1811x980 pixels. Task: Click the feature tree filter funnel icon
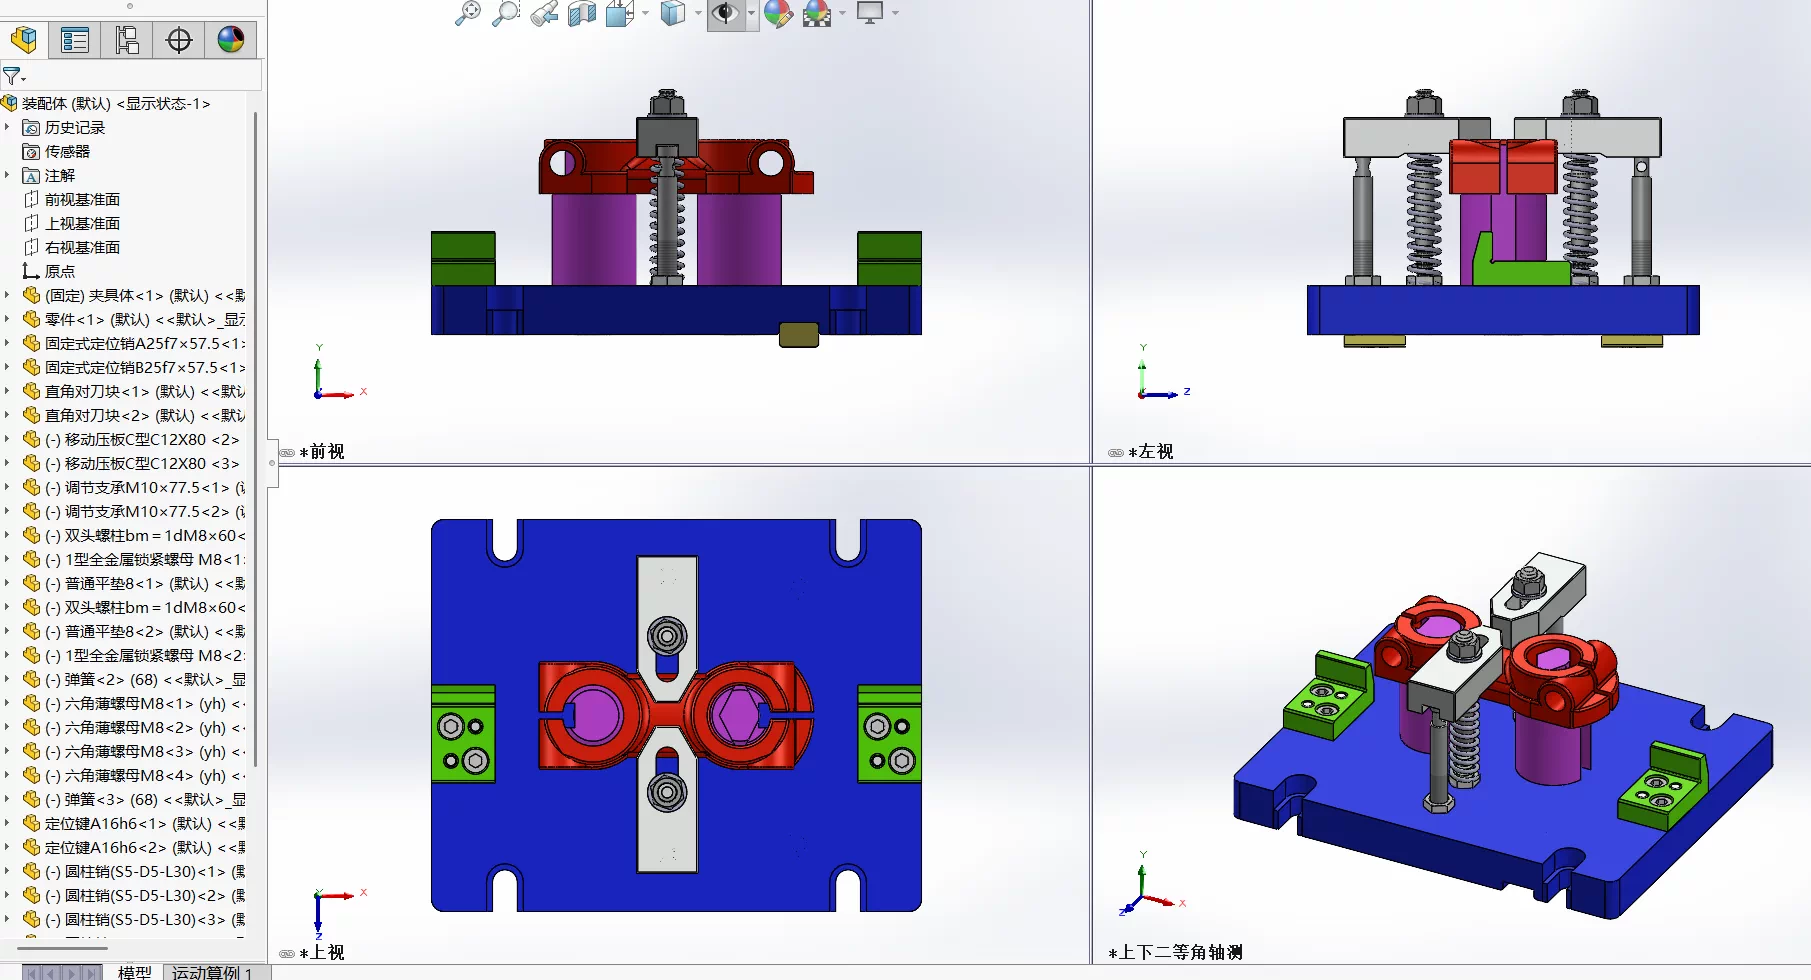click(12, 76)
